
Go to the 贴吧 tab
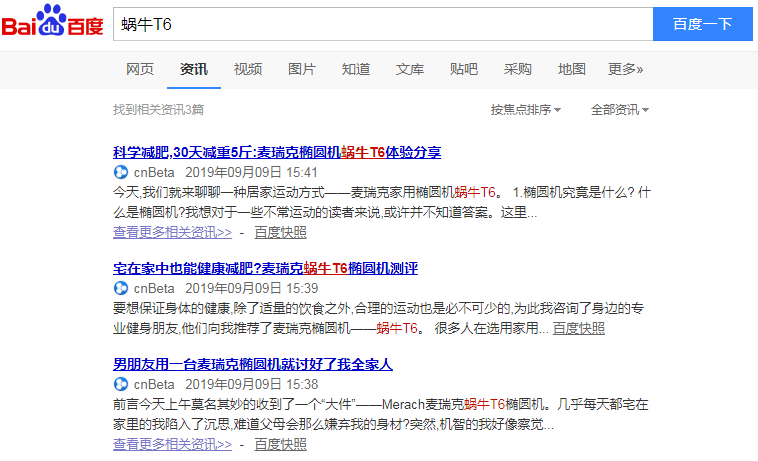coord(464,69)
